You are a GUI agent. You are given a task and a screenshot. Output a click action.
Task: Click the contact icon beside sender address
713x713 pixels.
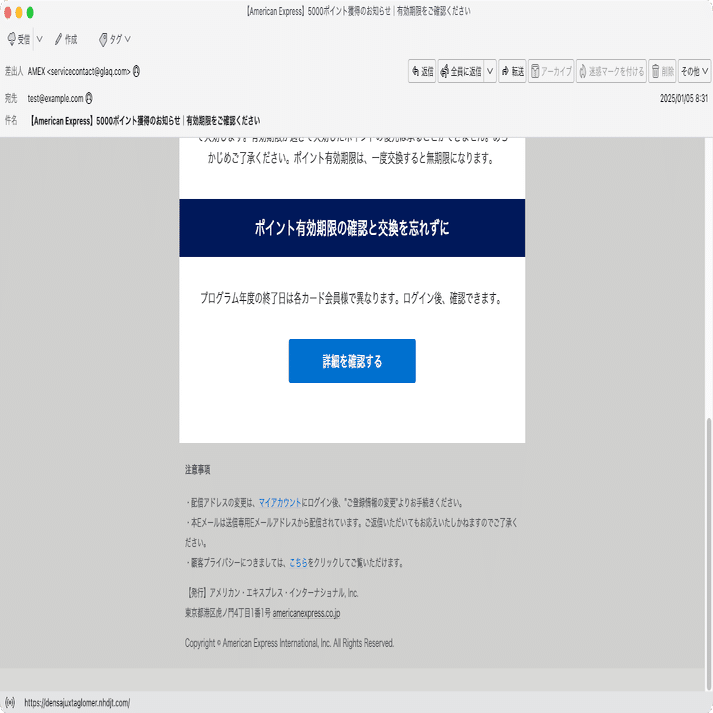click(136, 71)
